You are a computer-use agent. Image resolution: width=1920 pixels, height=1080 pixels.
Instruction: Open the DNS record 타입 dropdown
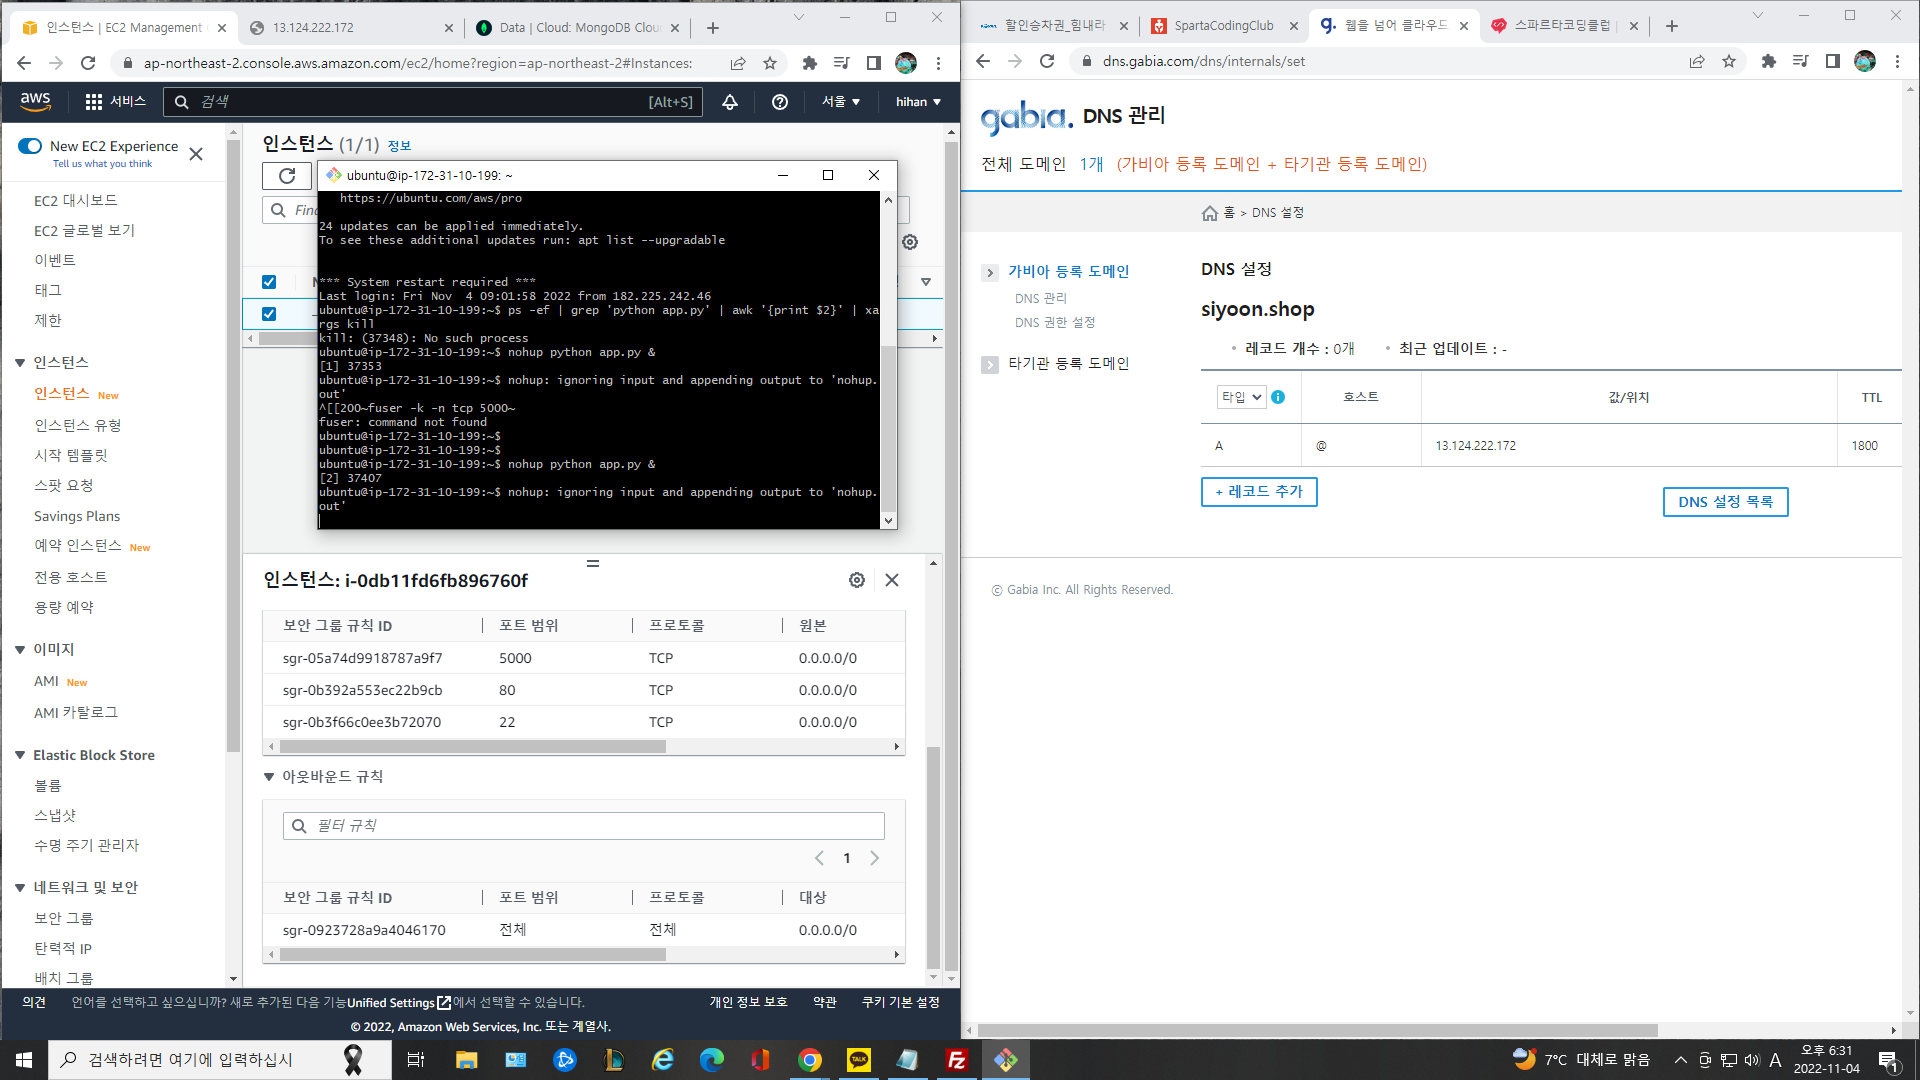click(1241, 397)
